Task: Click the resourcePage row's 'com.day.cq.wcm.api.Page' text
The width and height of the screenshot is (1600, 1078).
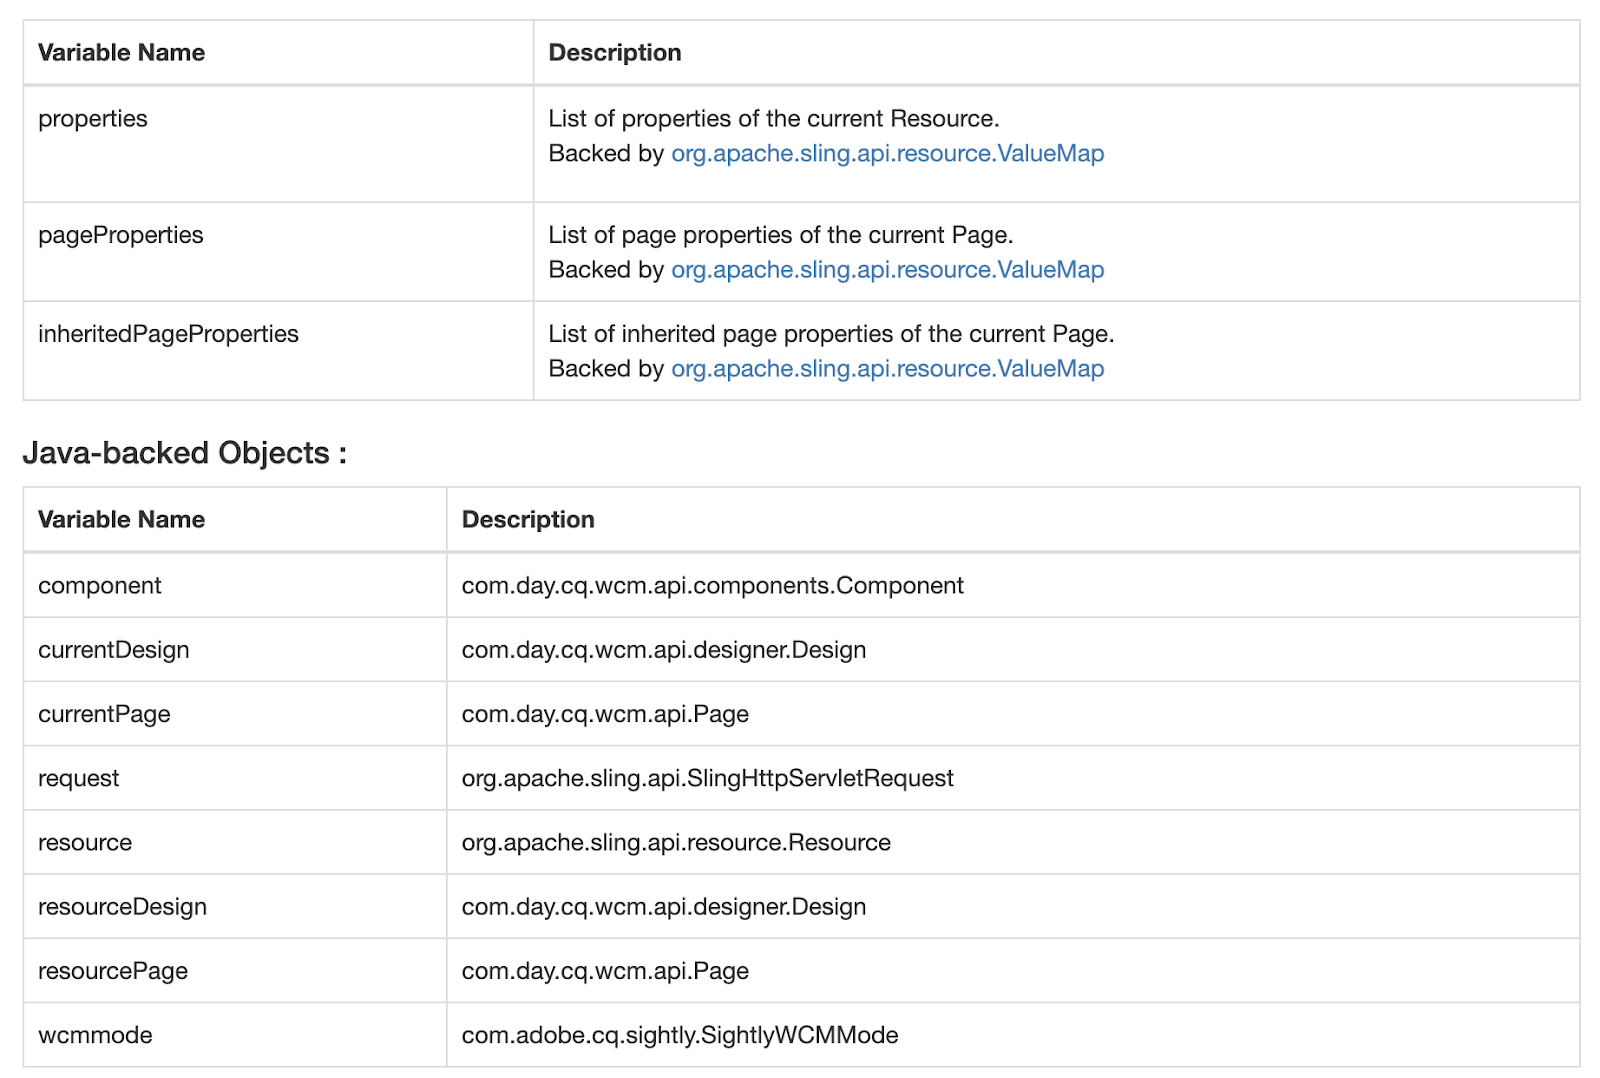Action: [605, 971]
